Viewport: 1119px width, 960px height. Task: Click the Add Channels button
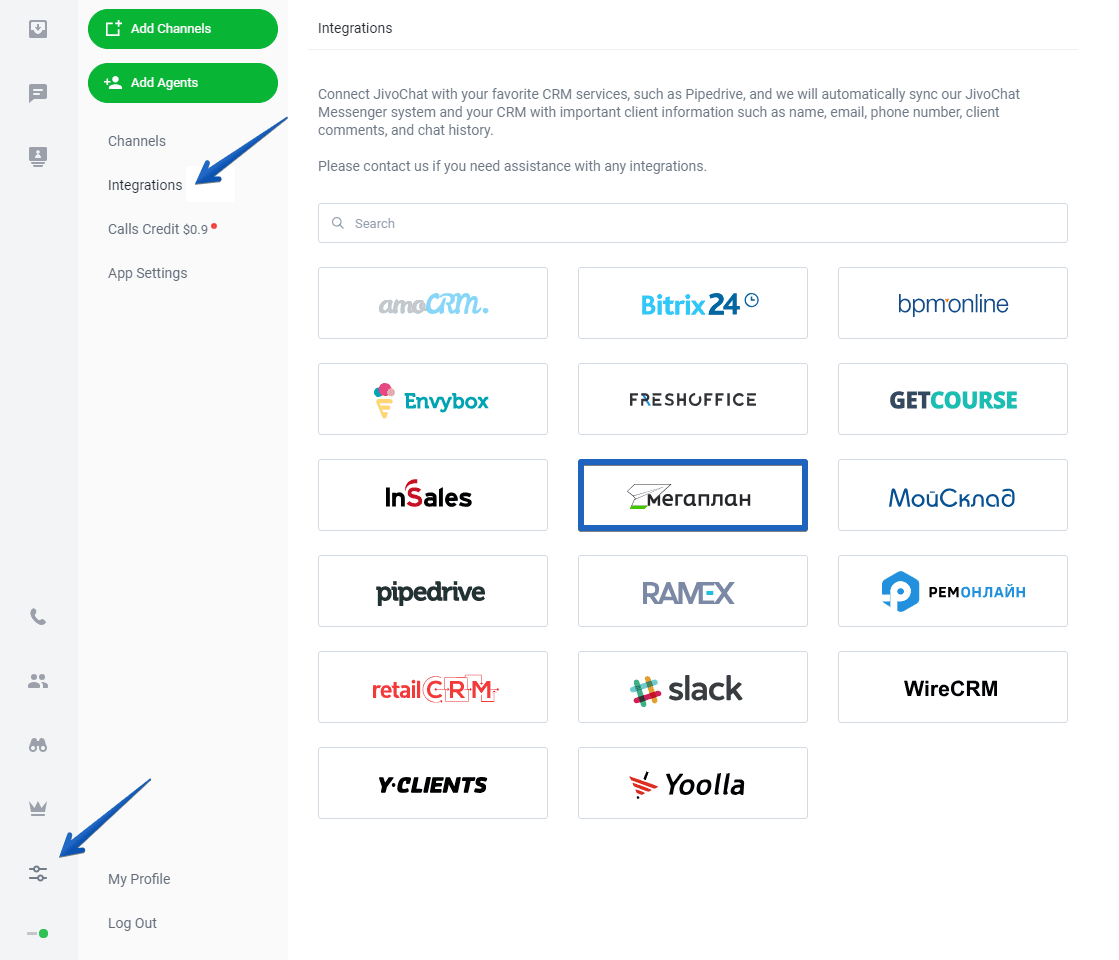click(x=183, y=29)
